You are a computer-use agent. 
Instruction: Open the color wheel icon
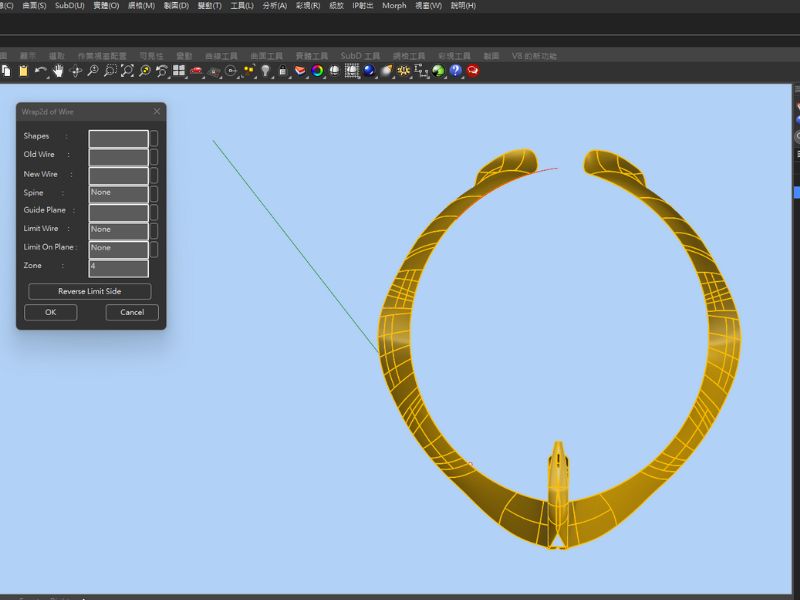pyautogui.click(x=317, y=71)
